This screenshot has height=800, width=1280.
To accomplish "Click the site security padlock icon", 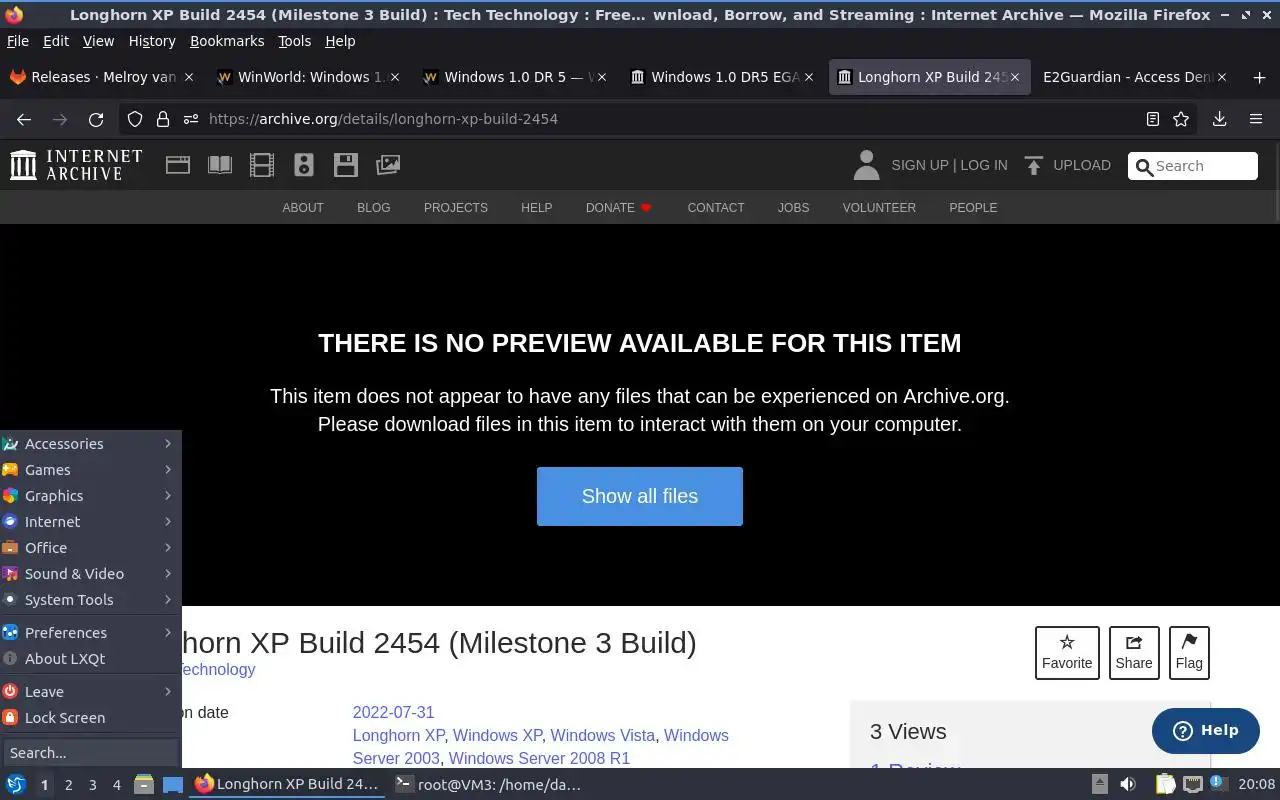I will (x=163, y=119).
